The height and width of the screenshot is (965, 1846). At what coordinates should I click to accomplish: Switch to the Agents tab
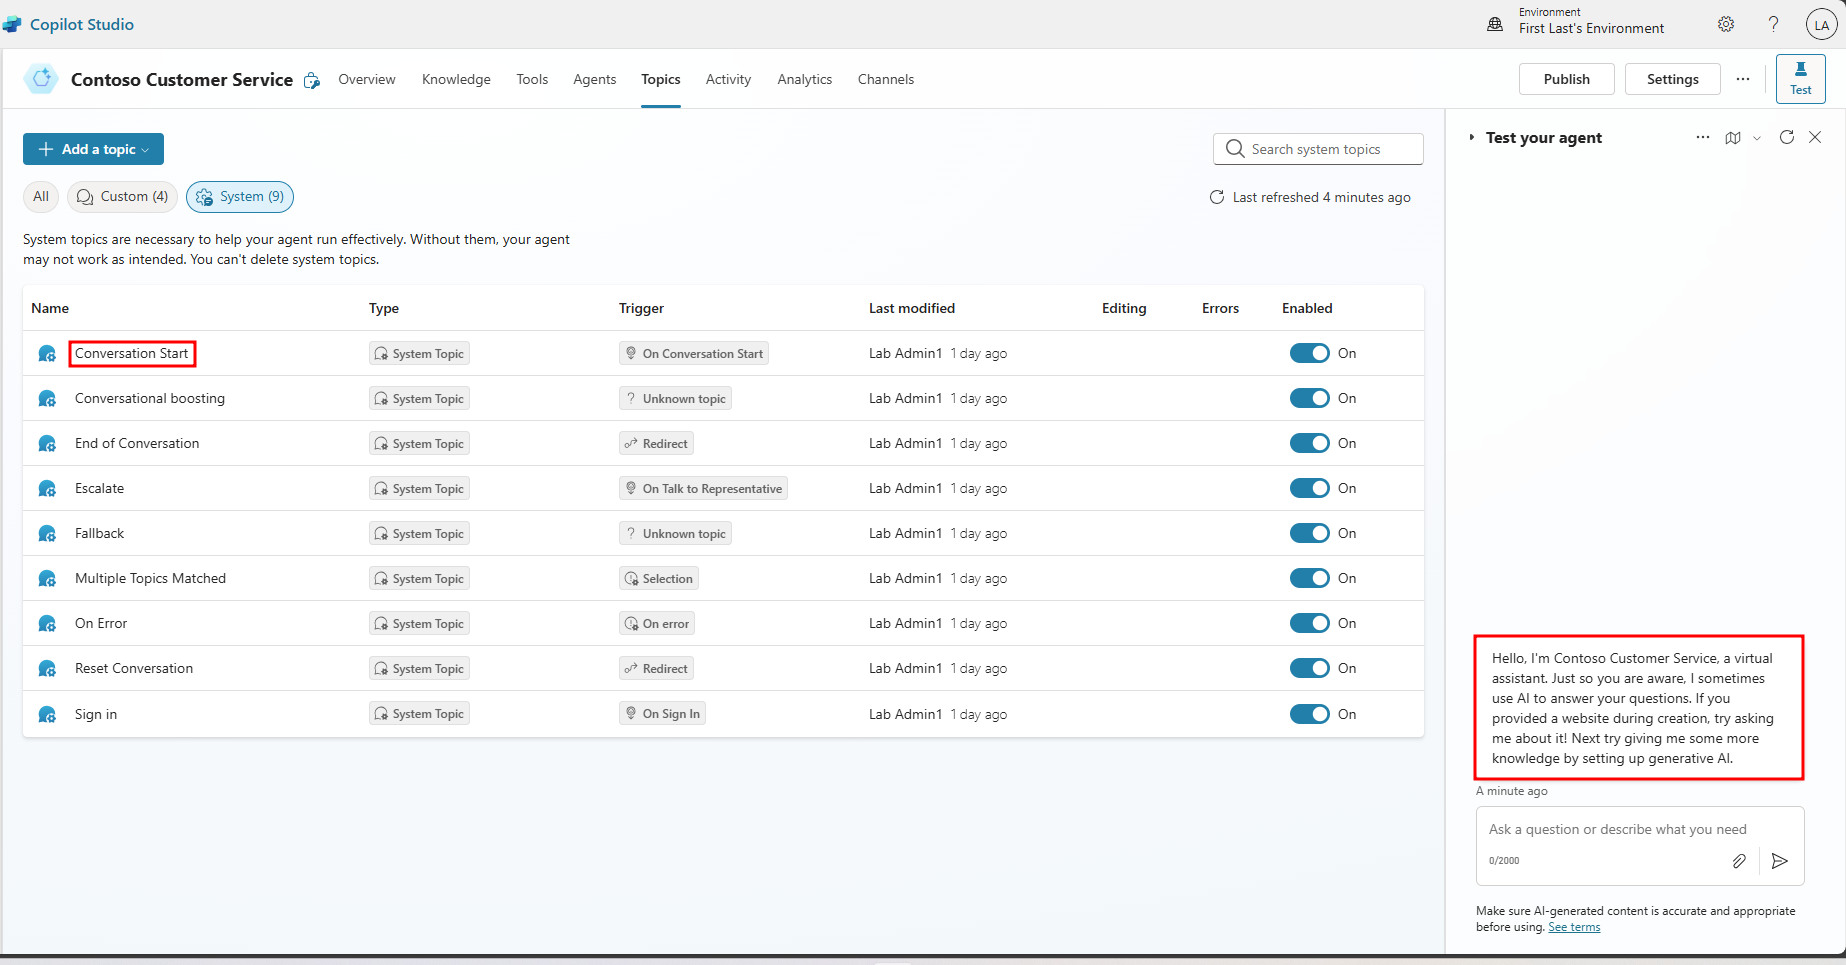tap(595, 79)
